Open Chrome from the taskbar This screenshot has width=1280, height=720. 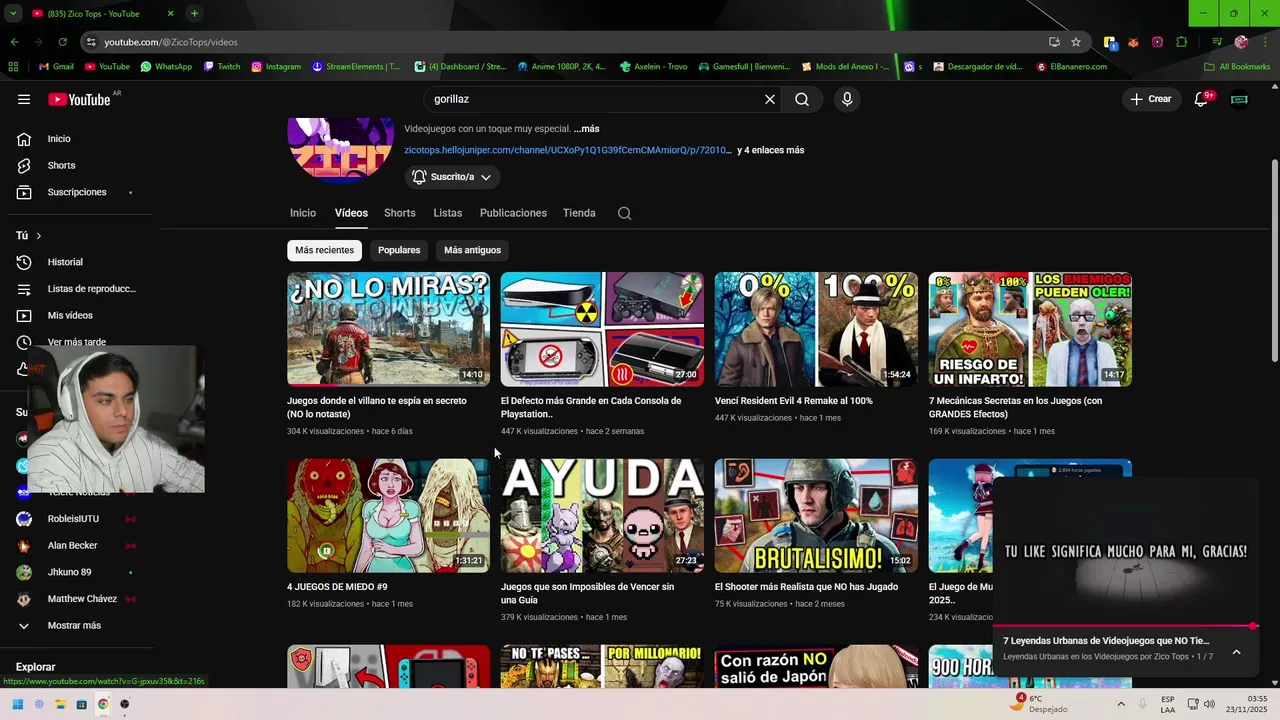click(103, 704)
